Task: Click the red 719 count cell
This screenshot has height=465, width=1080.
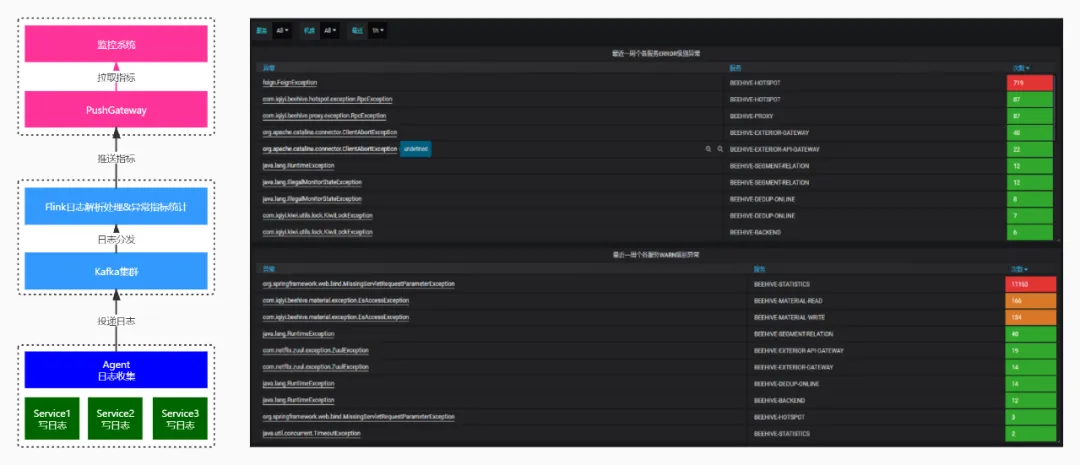Action: click(1029, 82)
